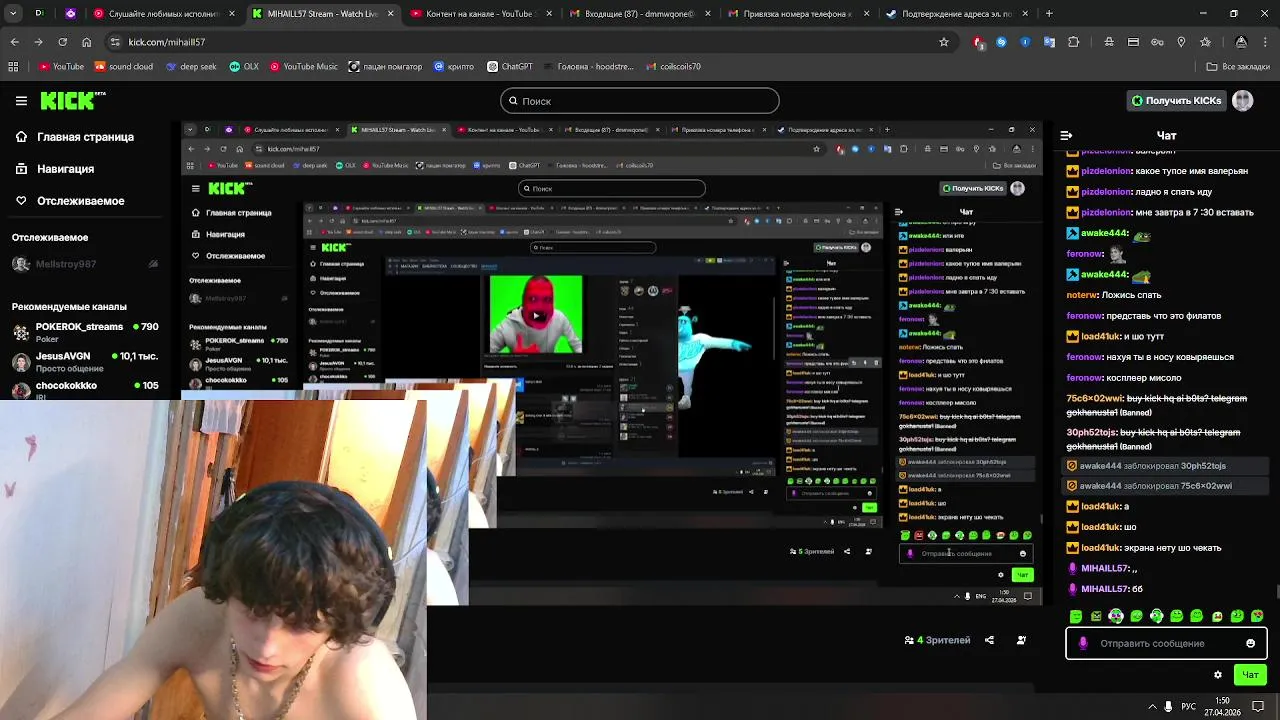Open a new browser tab
Viewport: 1280px width, 720px height.
1049,14
